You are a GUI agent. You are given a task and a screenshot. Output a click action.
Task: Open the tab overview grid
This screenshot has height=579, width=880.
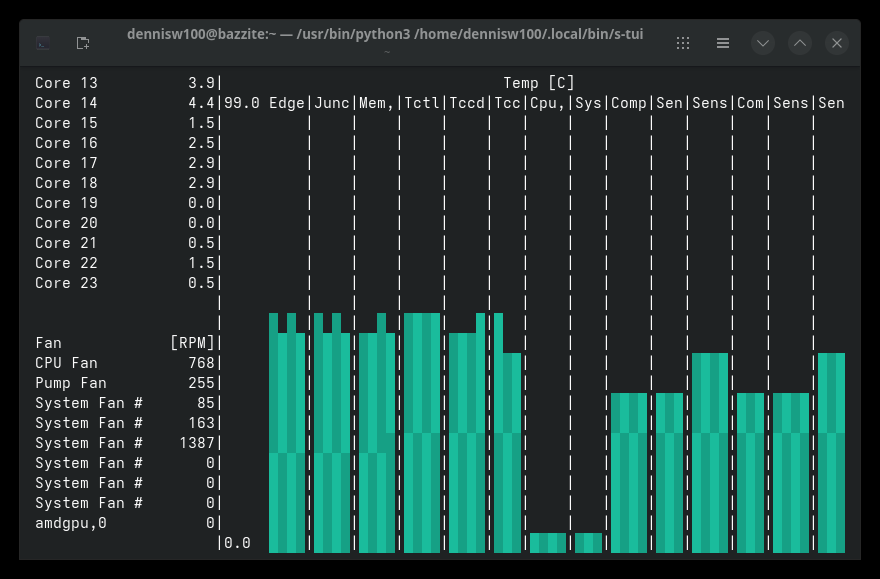pos(683,43)
